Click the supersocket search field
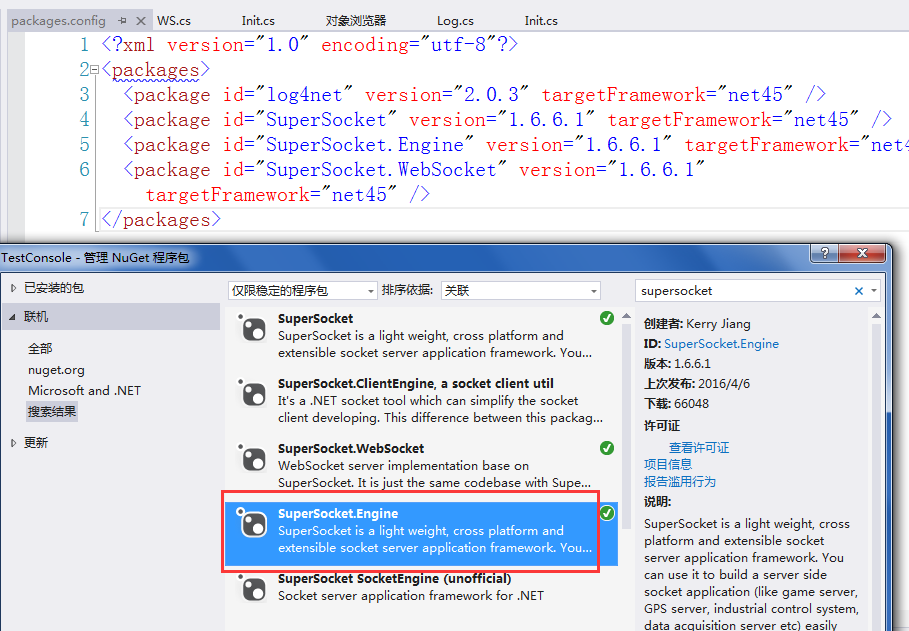The height and width of the screenshot is (631, 909). pyautogui.click(x=745, y=291)
